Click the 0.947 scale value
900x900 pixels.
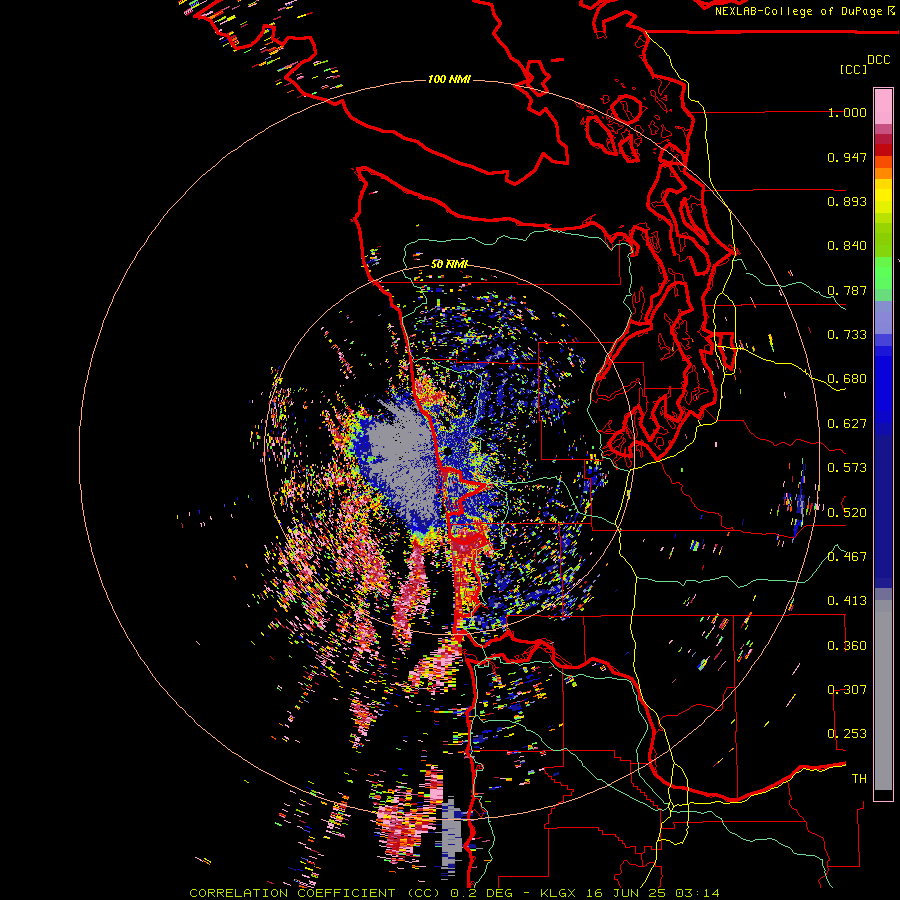click(x=847, y=157)
